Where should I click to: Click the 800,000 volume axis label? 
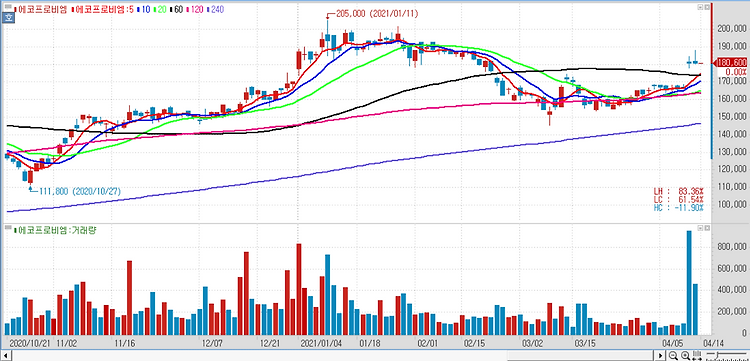pyautogui.click(x=732, y=247)
